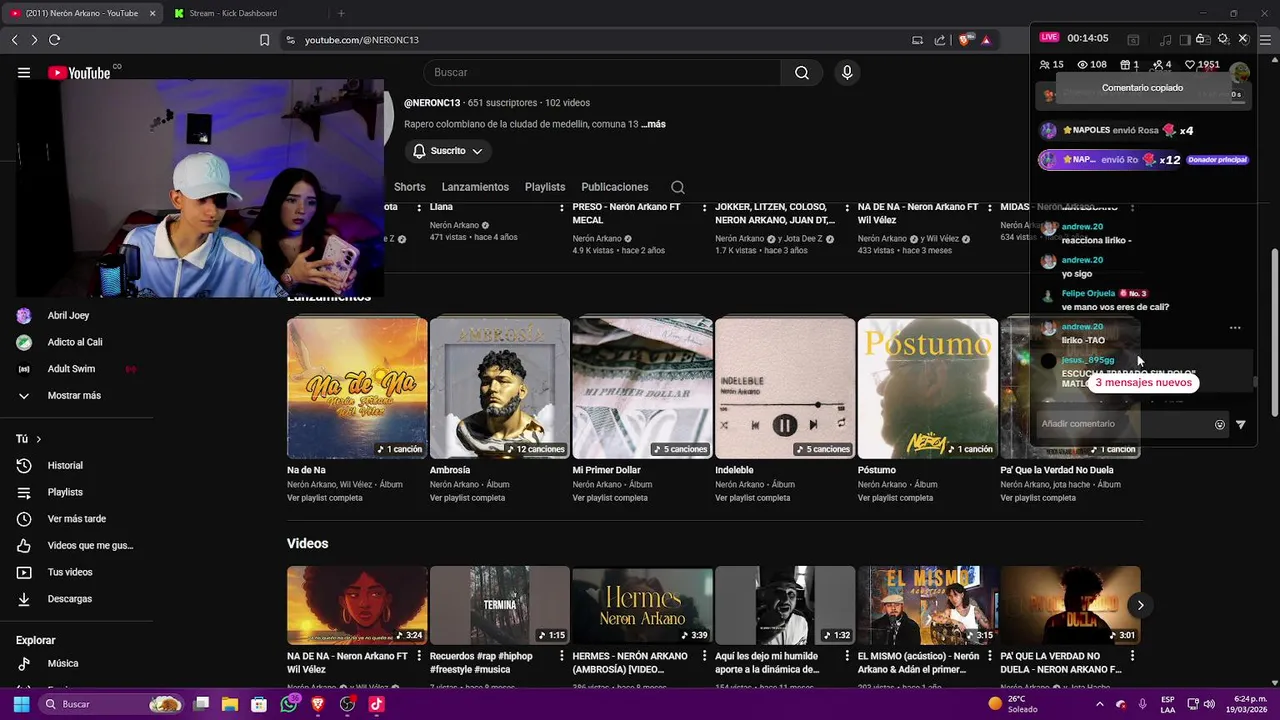The height and width of the screenshot is (720, 1280).
Task: Expand channel description with ...más
Action: (x=653, y=124)
